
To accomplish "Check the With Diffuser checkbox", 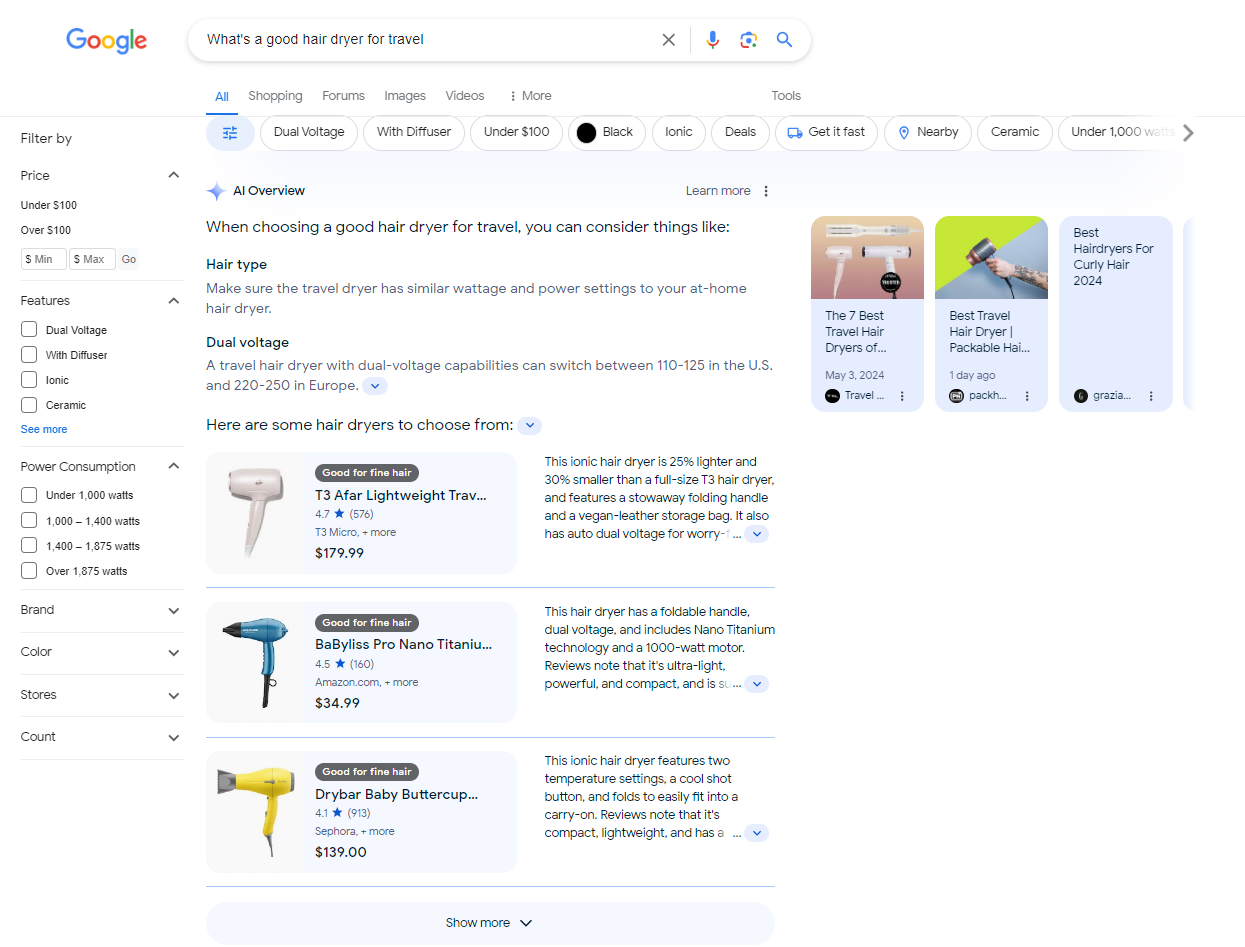I will point(29,354).
